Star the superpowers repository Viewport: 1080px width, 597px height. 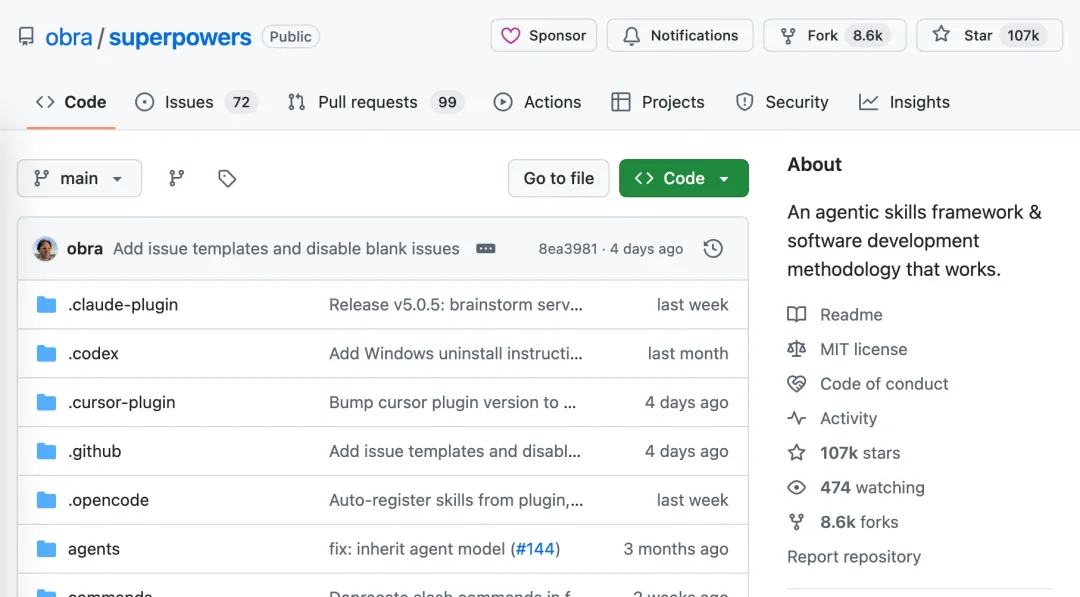pyautogui.click(x=977, y=36)
